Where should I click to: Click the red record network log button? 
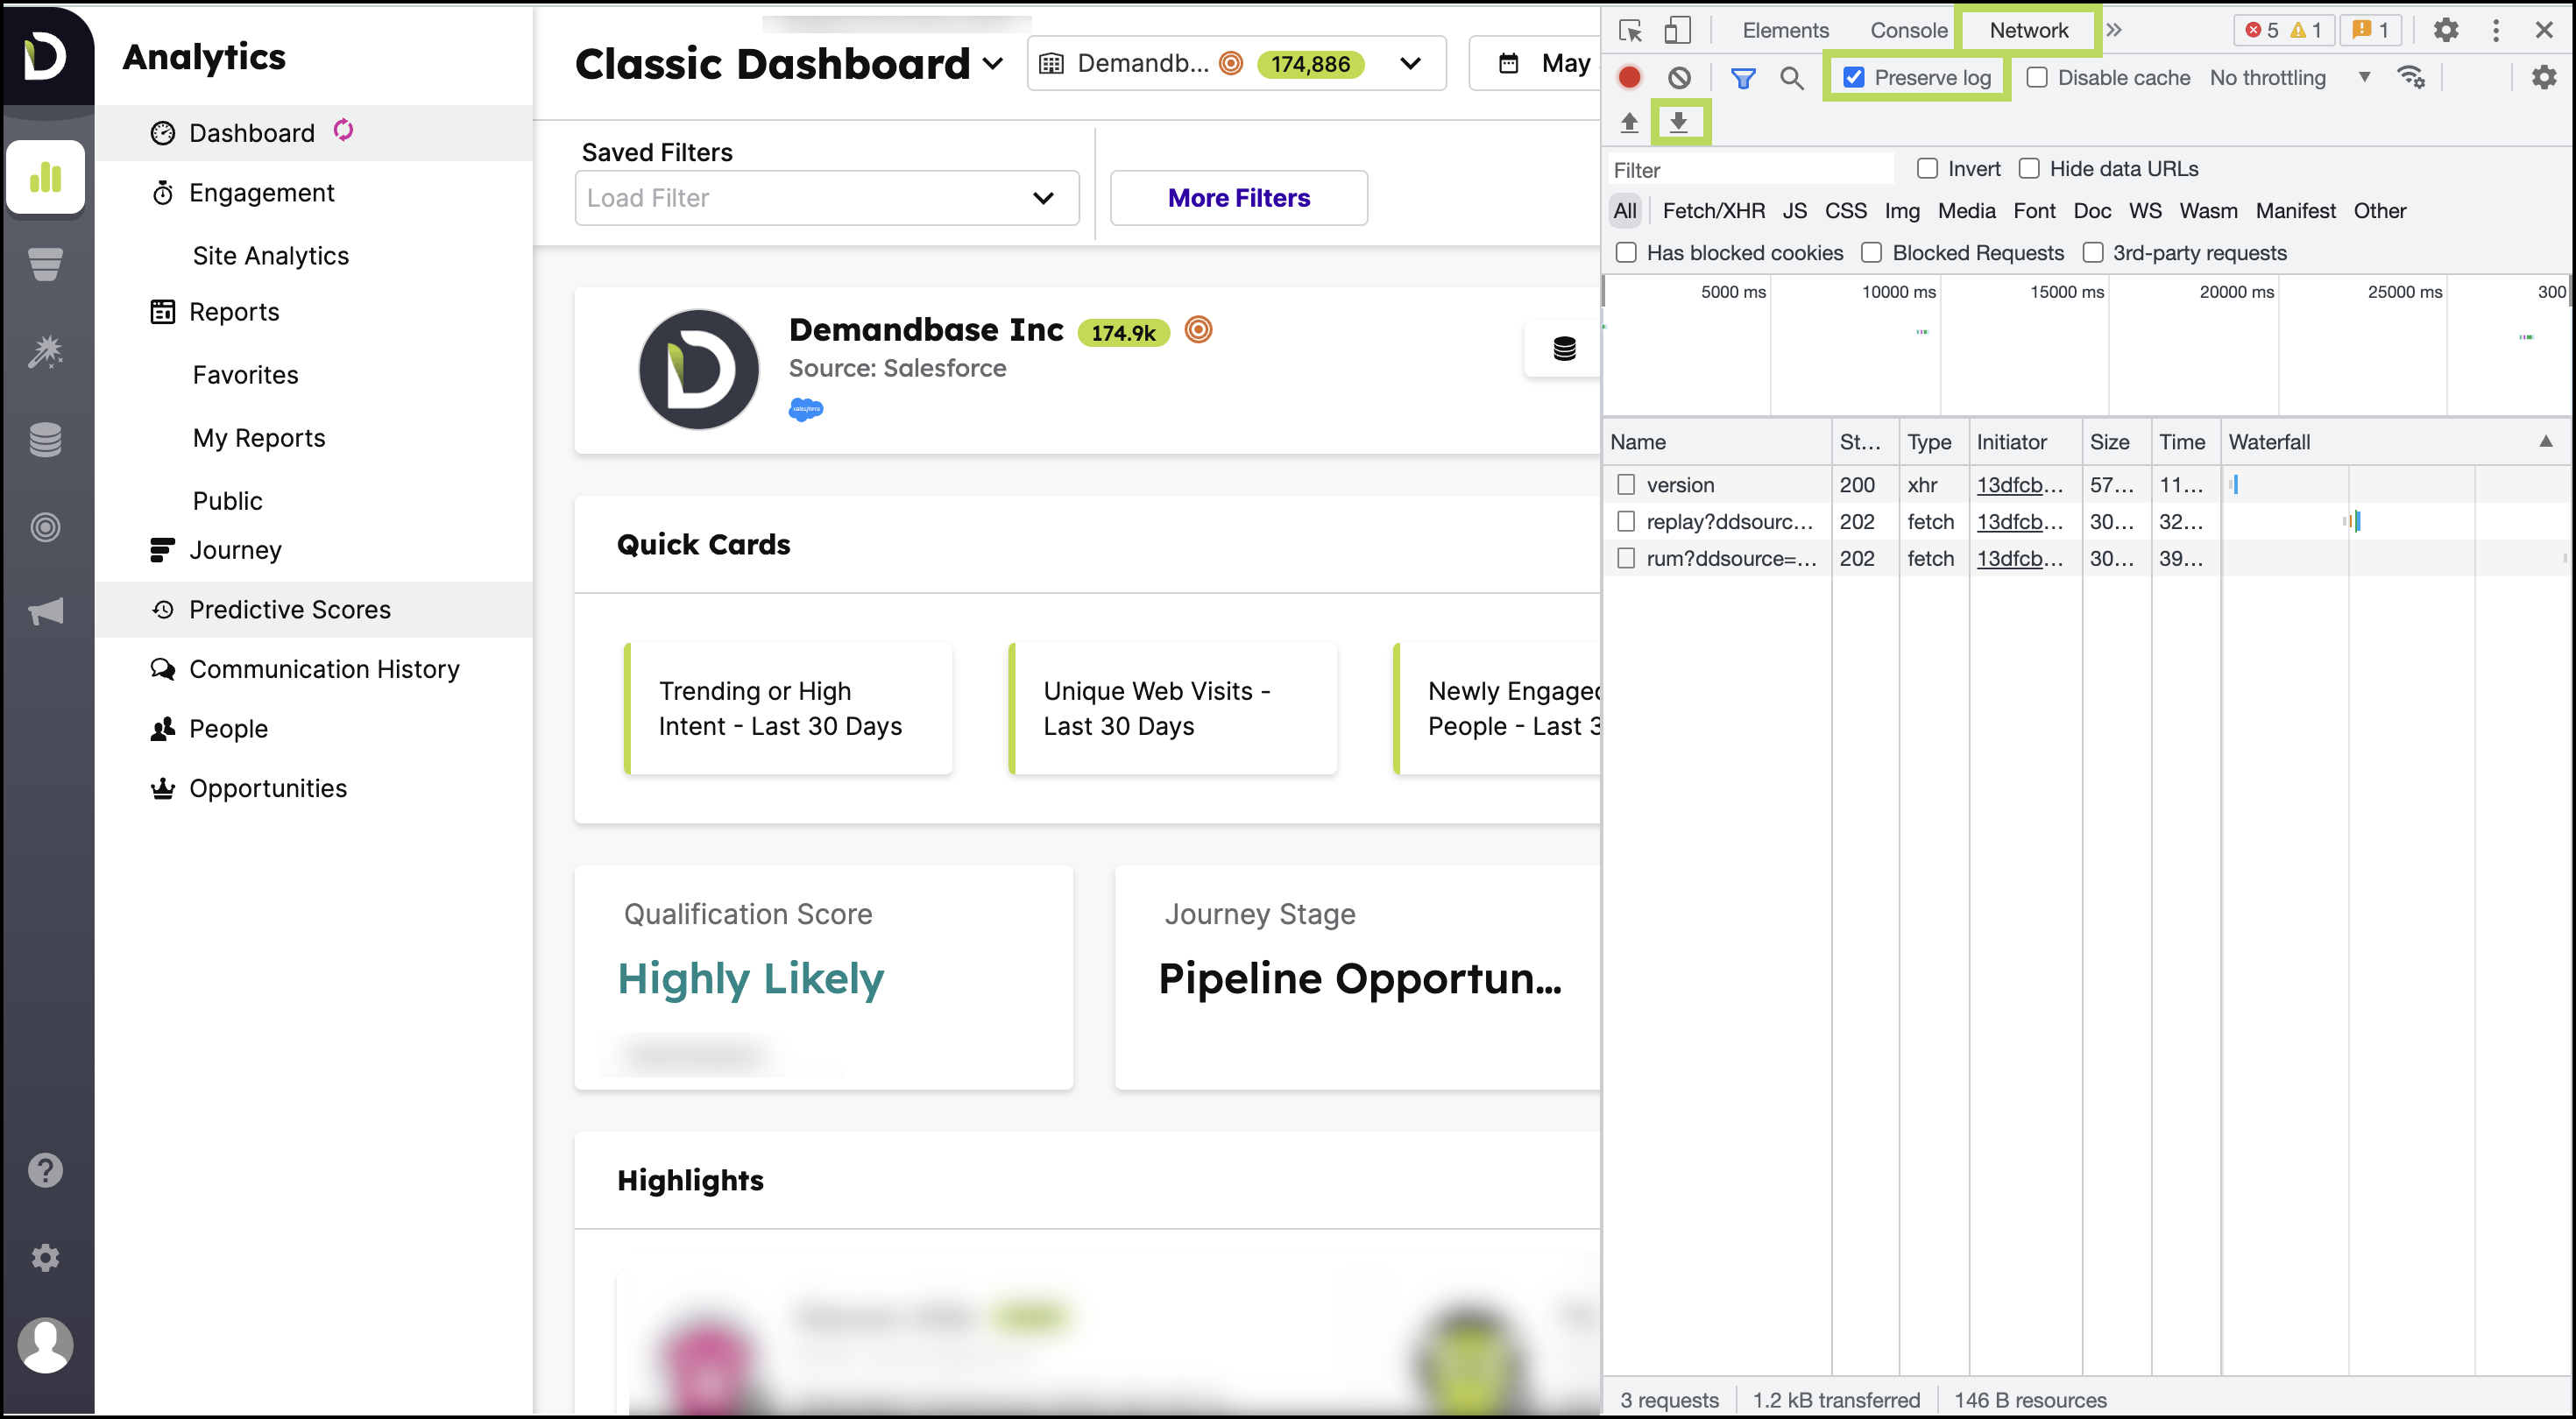tap(1629, 77)
